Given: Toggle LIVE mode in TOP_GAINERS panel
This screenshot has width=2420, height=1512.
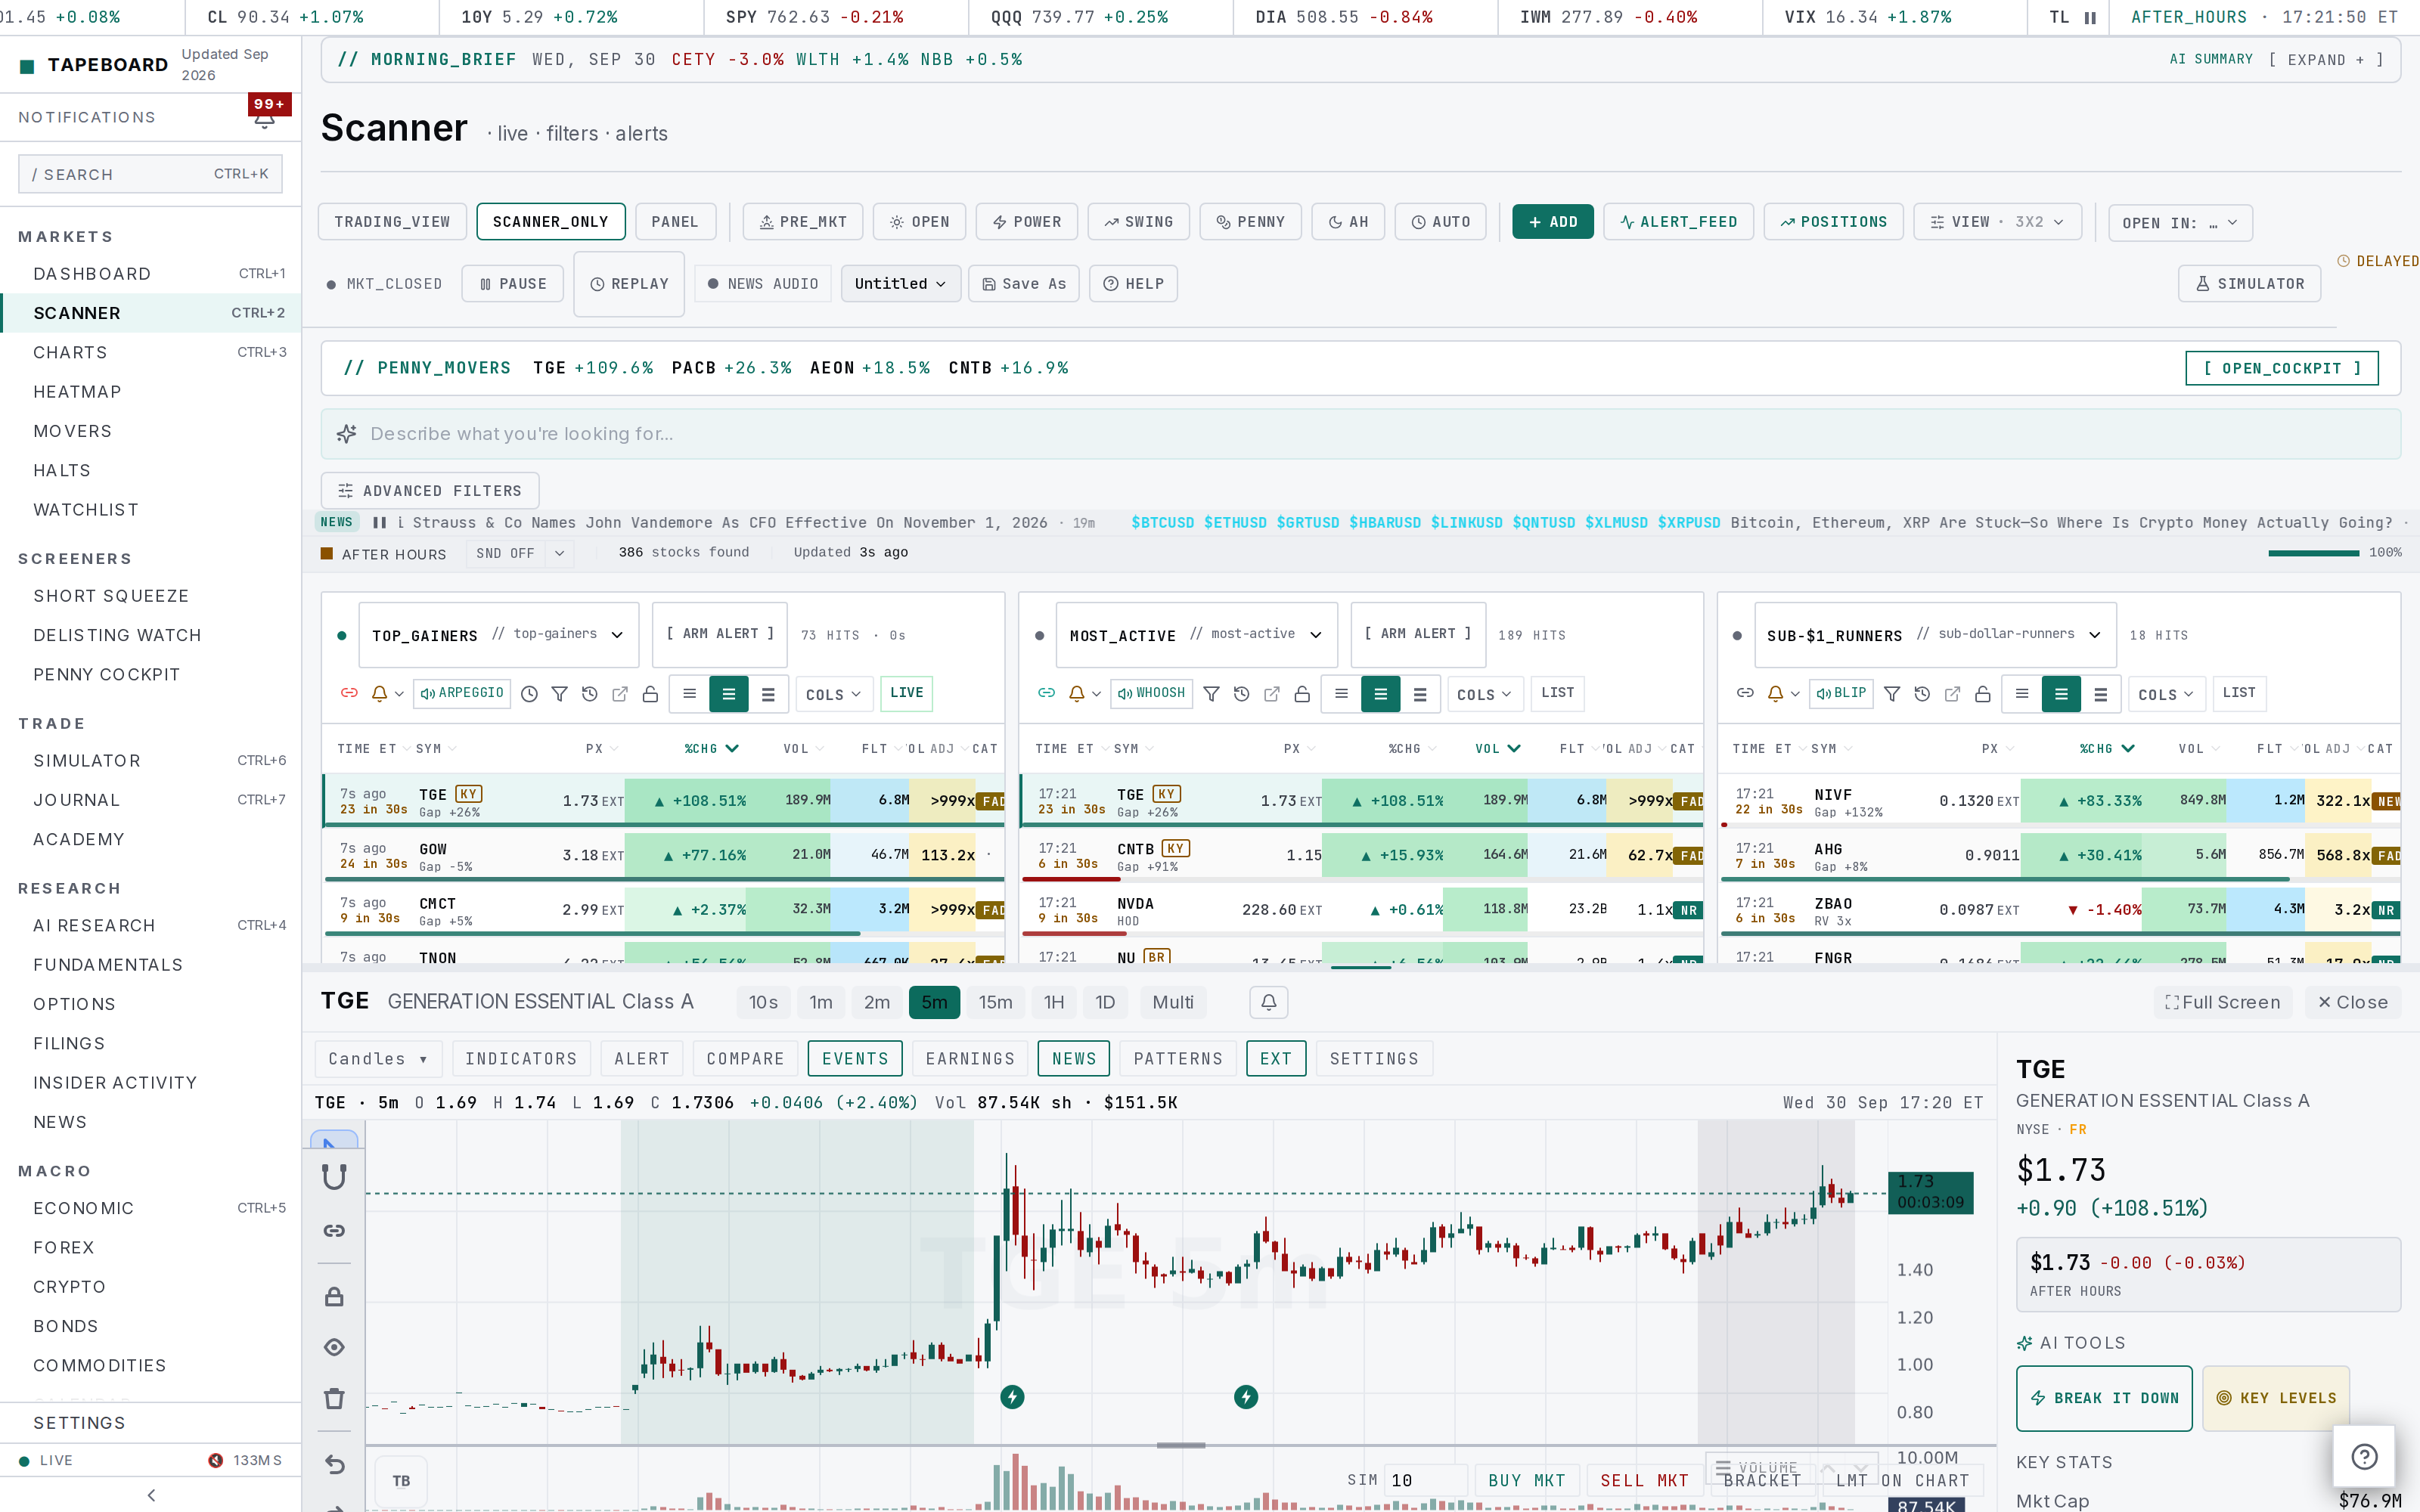Looking at the screenshot, I should (906, 693).
